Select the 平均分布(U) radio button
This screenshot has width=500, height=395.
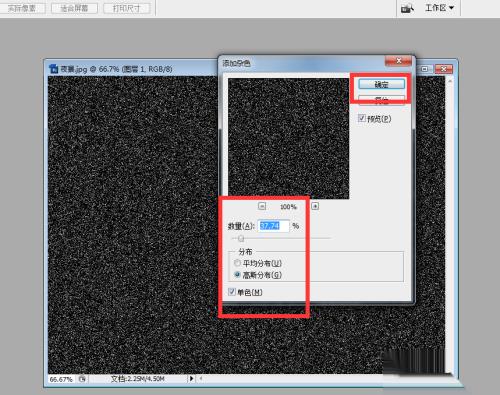(237, 263)
